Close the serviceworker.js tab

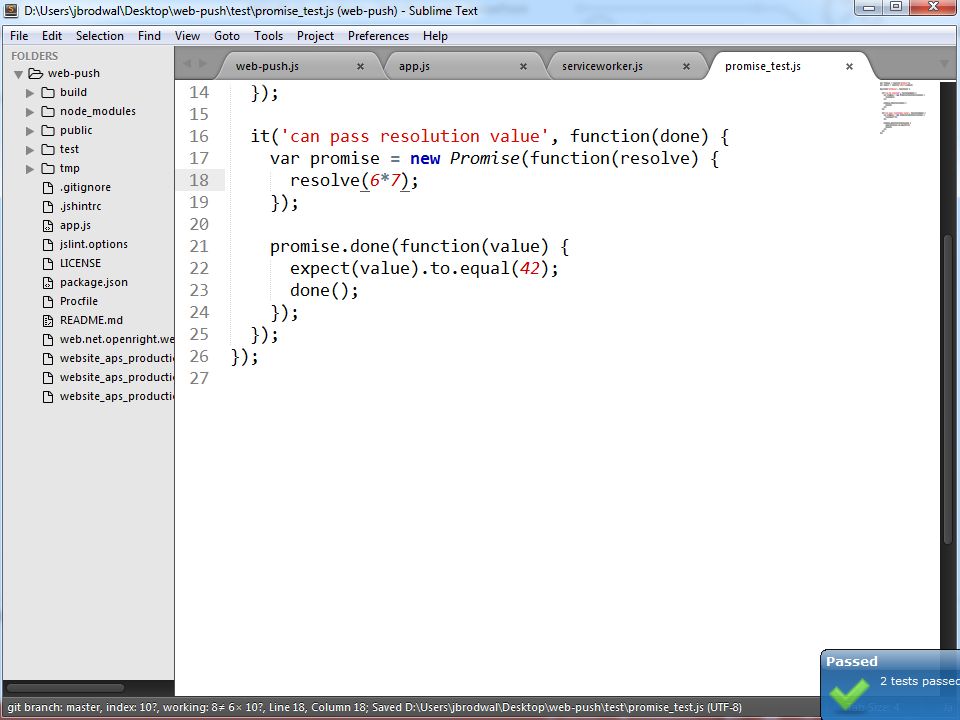(686, 66)
